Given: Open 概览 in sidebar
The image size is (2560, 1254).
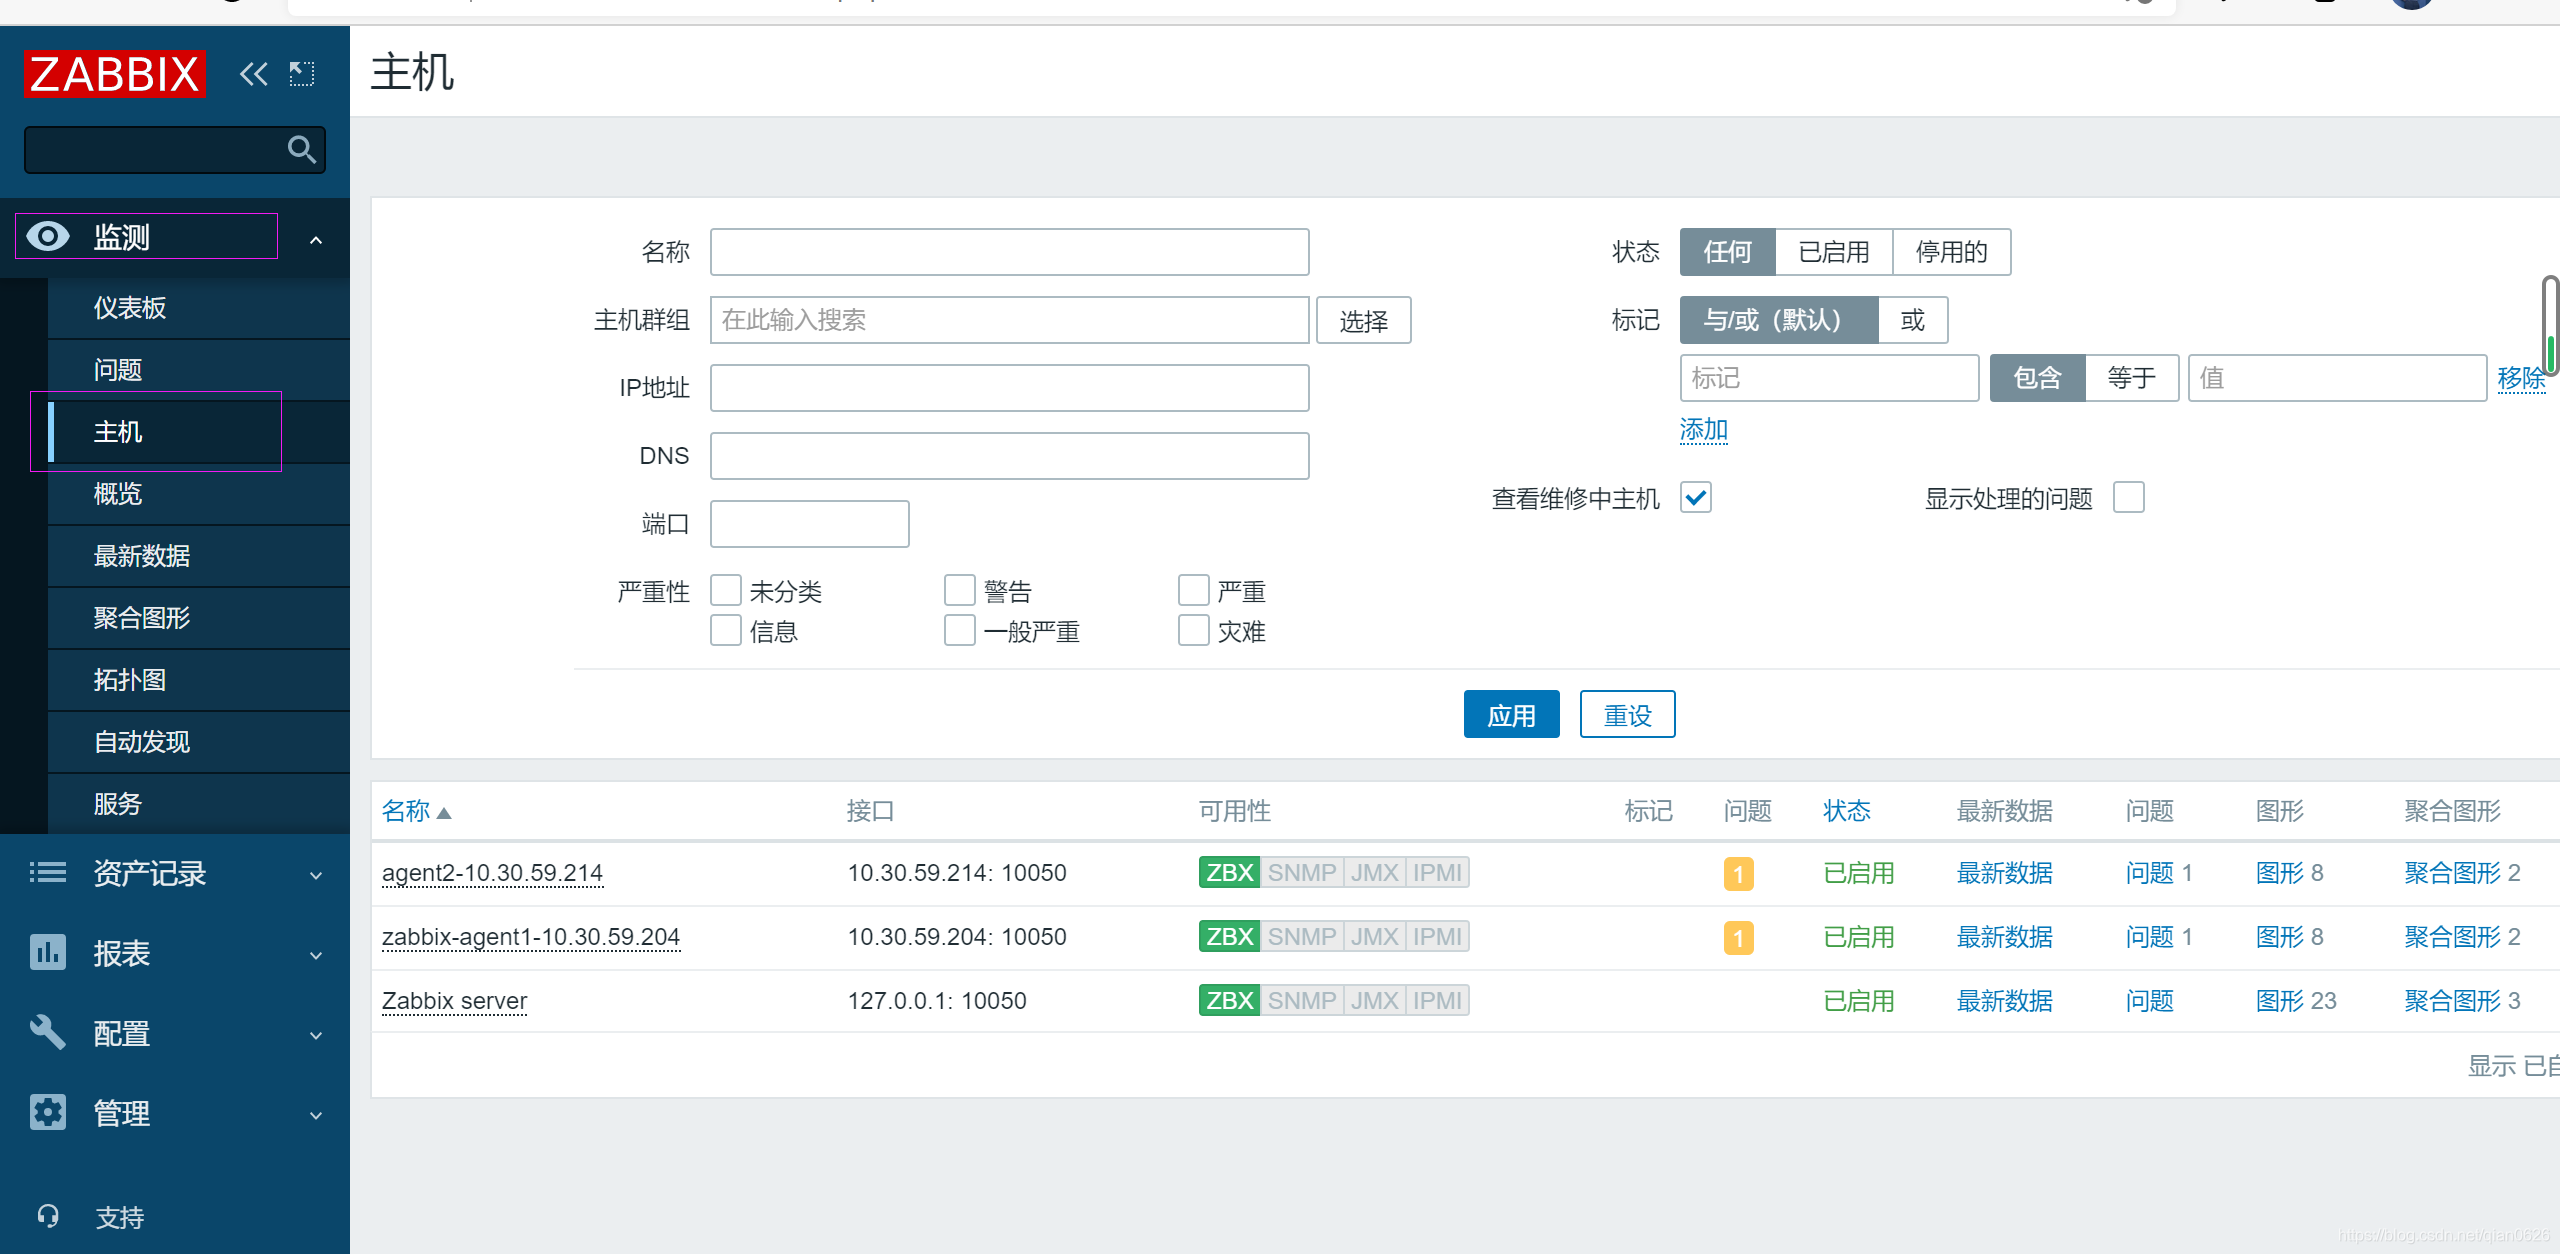Looking at the screenshot, I should (x=199, y=494).
